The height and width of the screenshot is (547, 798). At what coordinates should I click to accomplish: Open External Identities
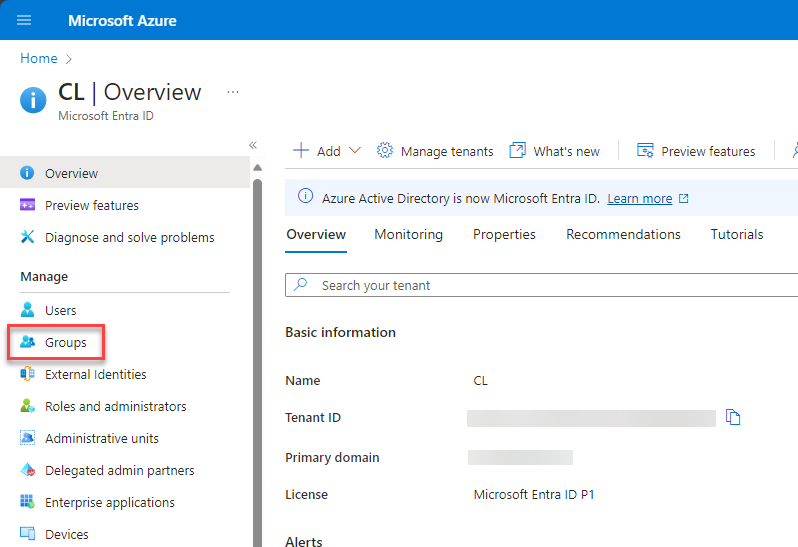click(96, 375)
